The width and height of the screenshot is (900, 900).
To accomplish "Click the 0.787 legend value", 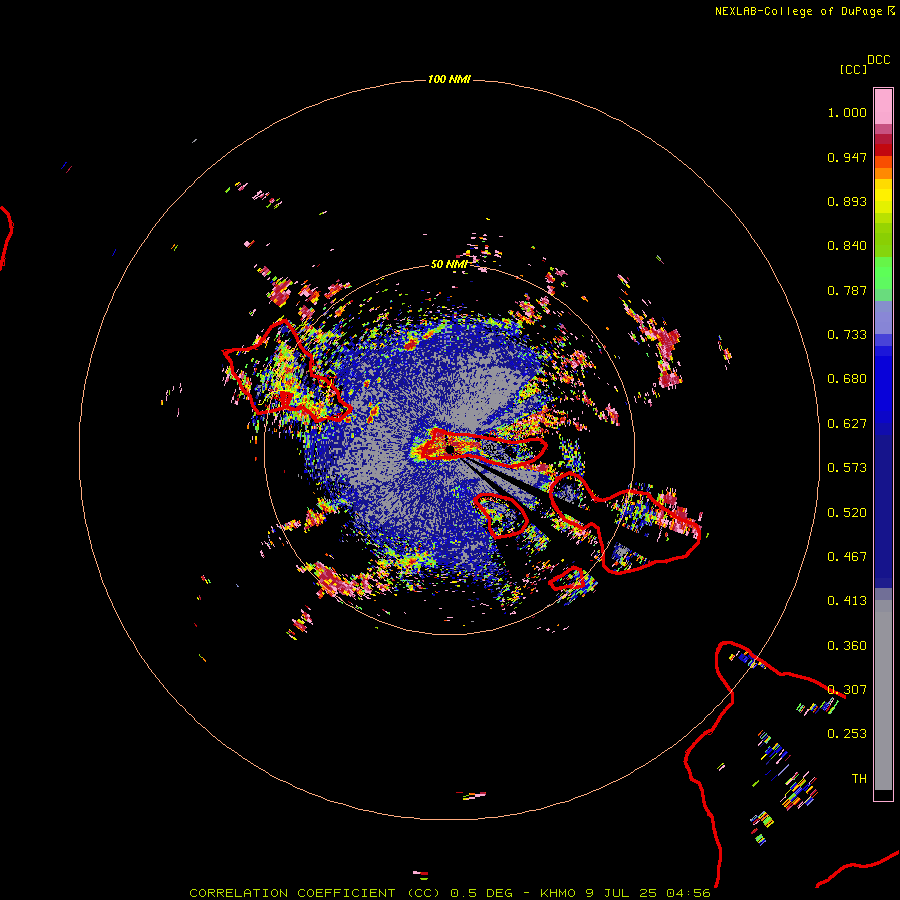I will [x=847, y=290].
